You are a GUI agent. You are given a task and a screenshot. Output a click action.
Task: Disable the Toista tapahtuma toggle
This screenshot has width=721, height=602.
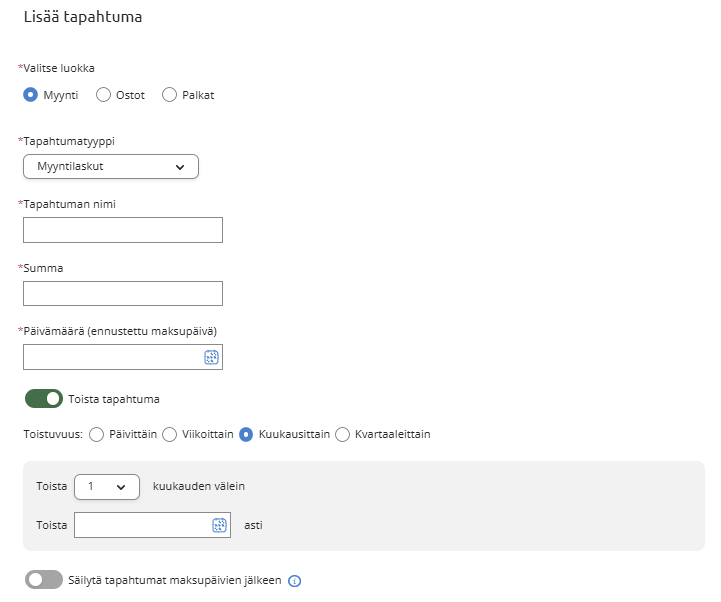[44, 399]
